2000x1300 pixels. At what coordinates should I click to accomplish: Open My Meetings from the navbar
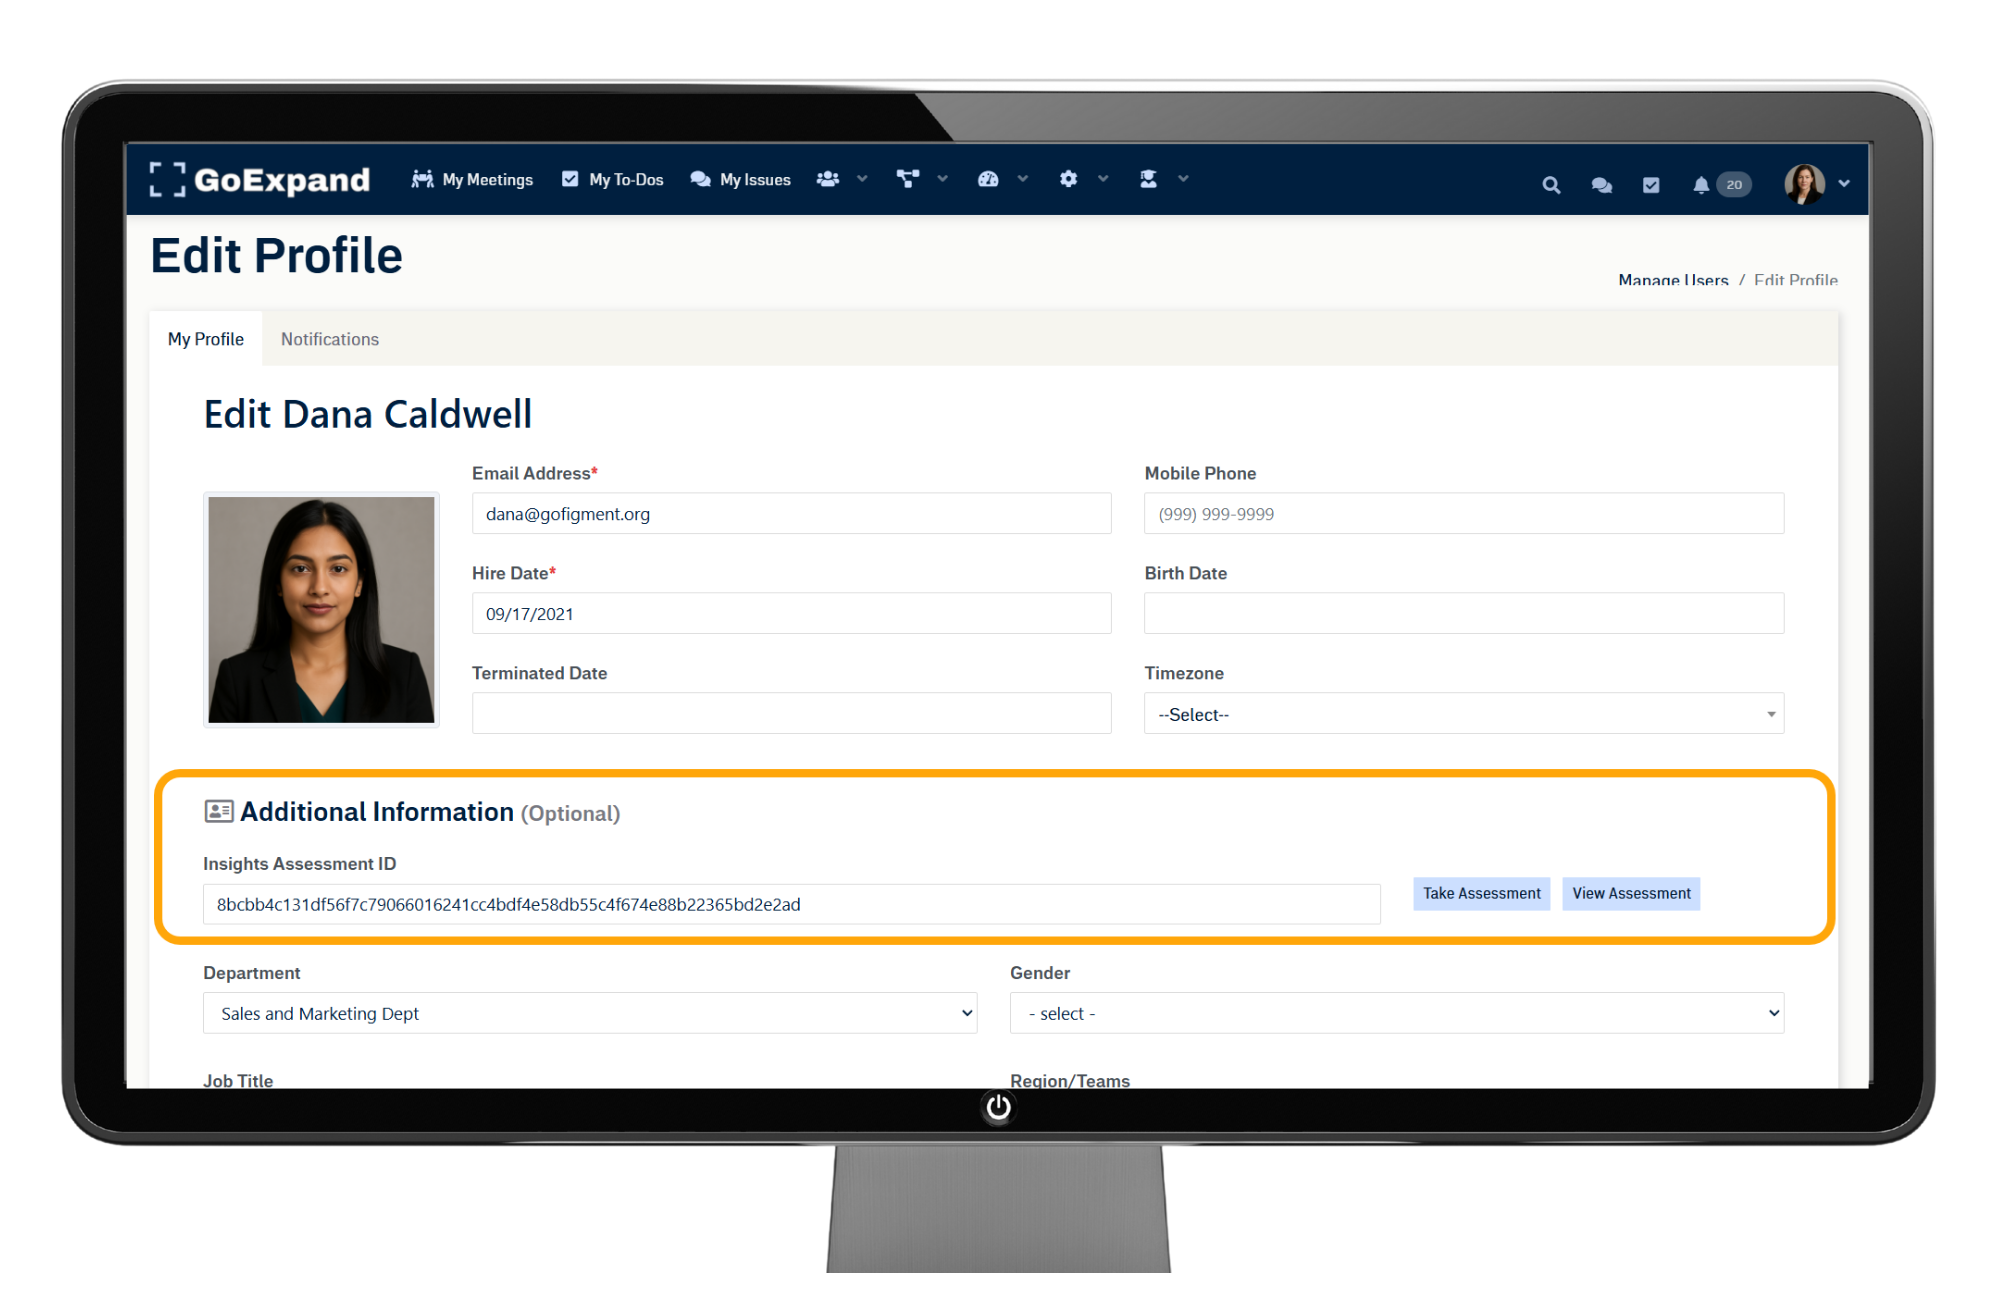coord(473,179)
